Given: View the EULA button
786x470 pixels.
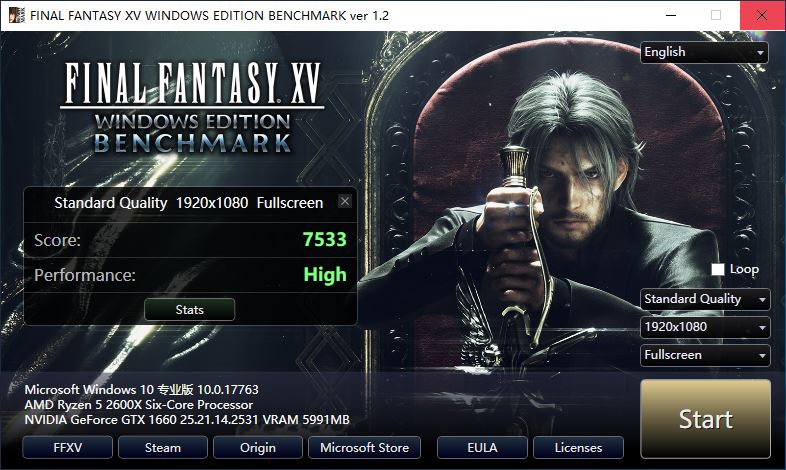Looking at the screenshot, I should coord(482,447).
